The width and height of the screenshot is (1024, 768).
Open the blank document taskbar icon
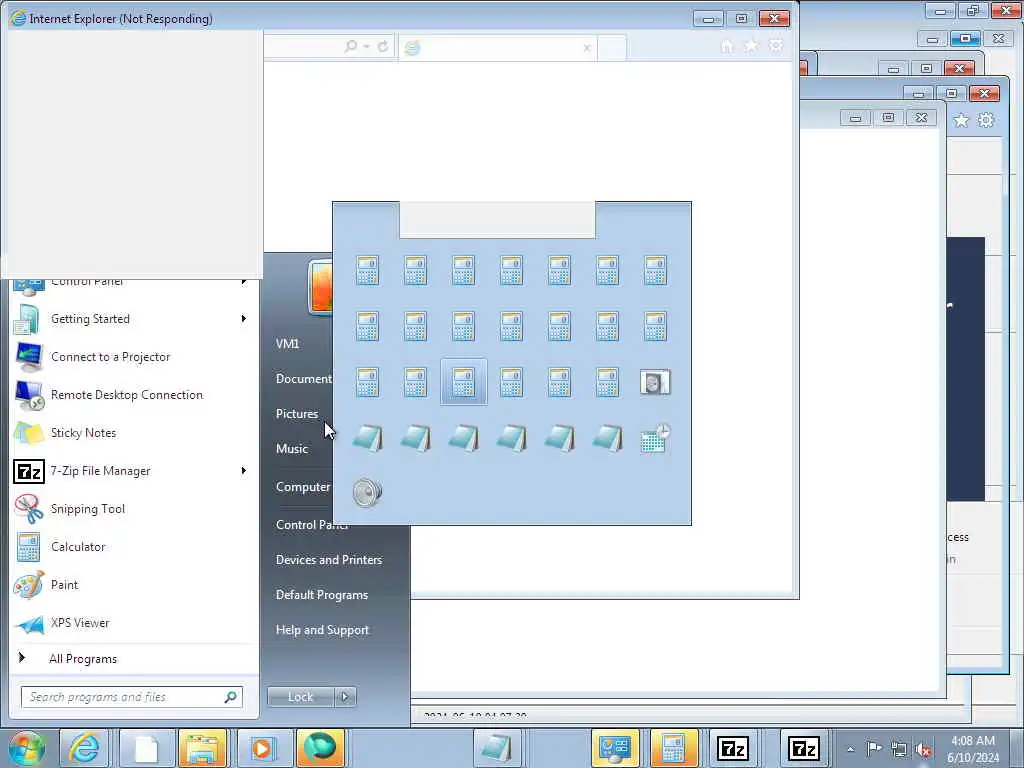(146, 748)
